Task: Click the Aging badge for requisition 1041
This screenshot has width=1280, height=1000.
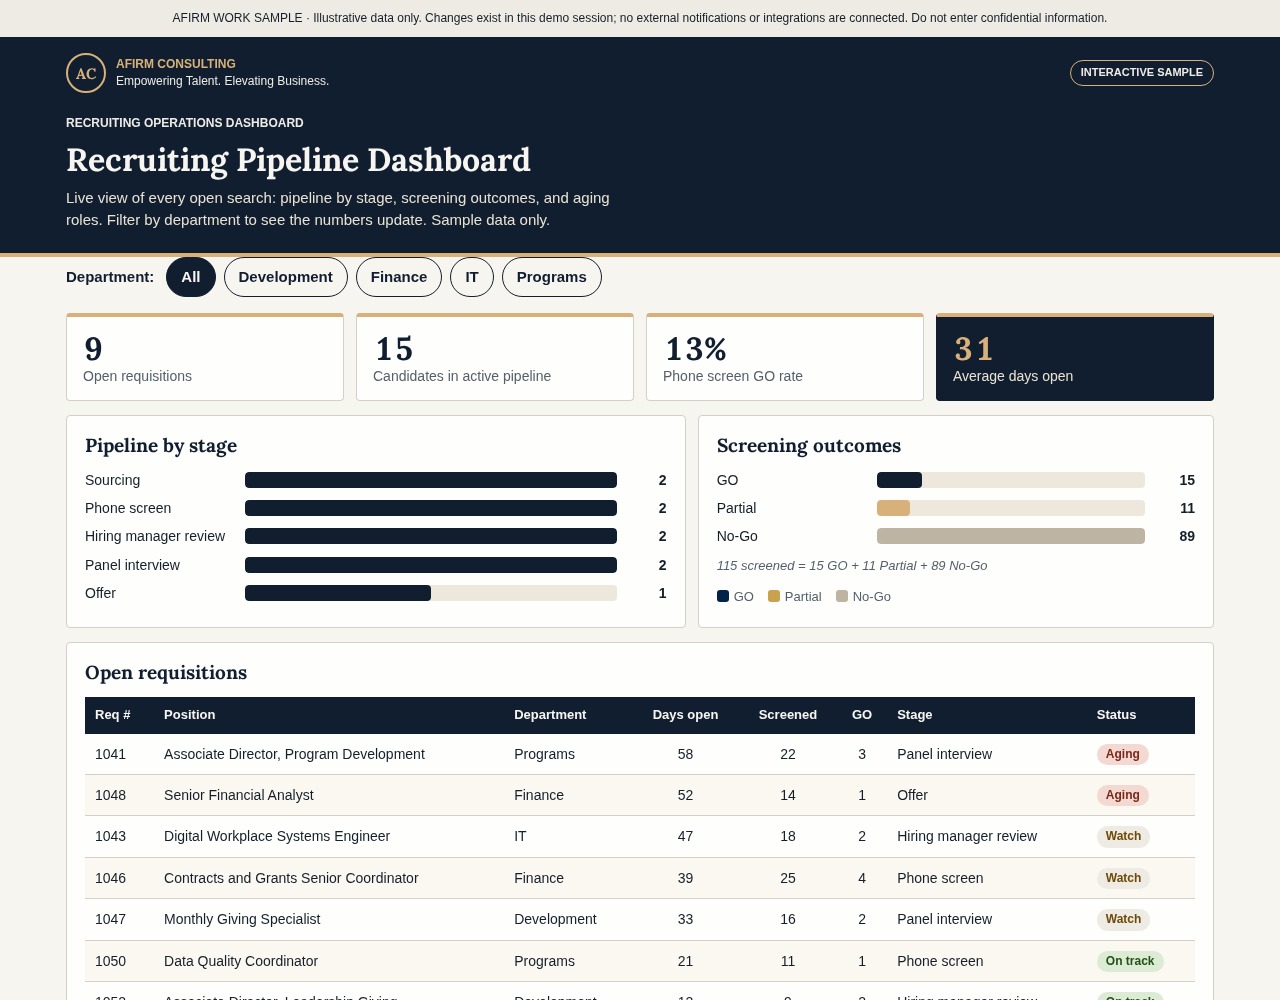Action: point(1122,754)
